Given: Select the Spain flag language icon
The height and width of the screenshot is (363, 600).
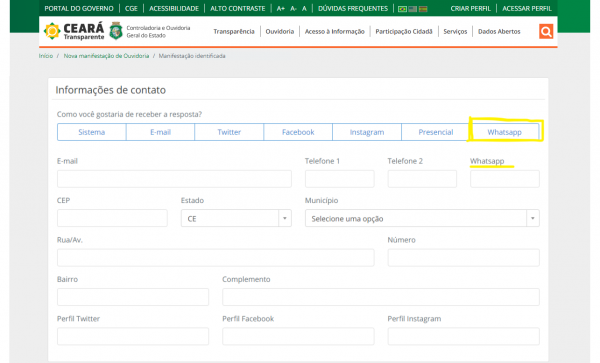Looking at the screenshot, I should [x=423, y=9].
